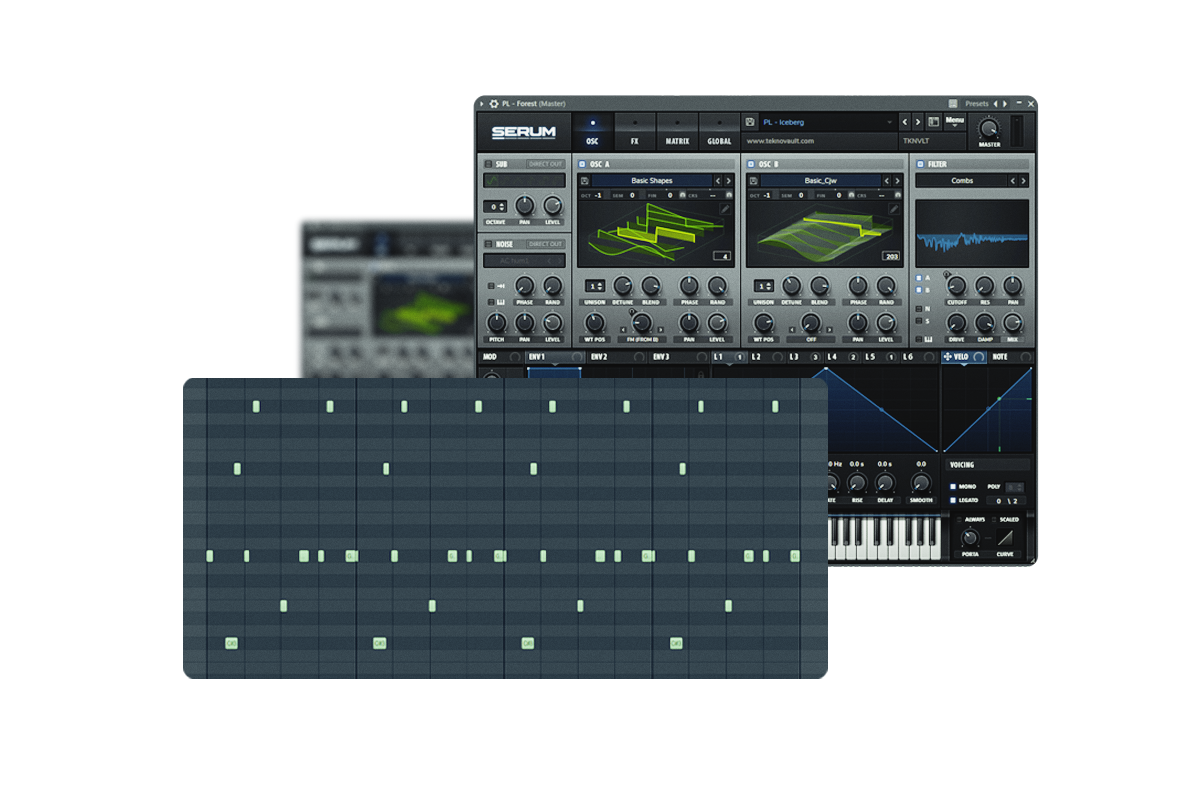
Task: Select the ENV 2 modulation tab
Action: click(599, 357)
